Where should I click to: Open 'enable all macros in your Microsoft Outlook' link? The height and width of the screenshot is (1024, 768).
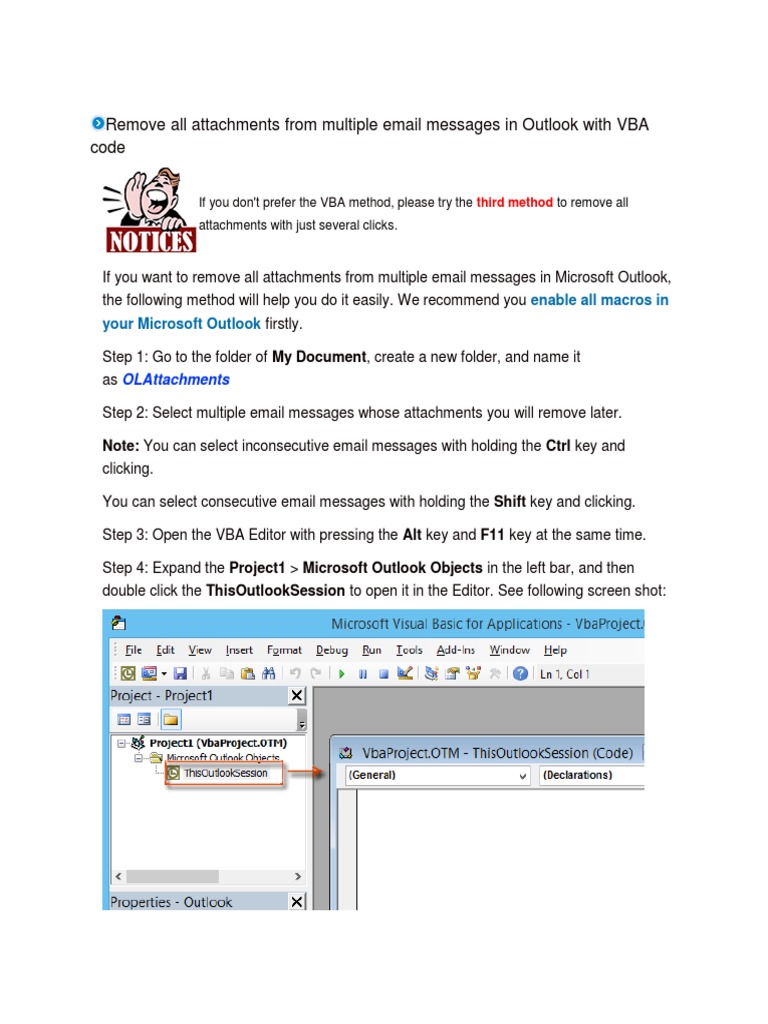coord(385,312)
